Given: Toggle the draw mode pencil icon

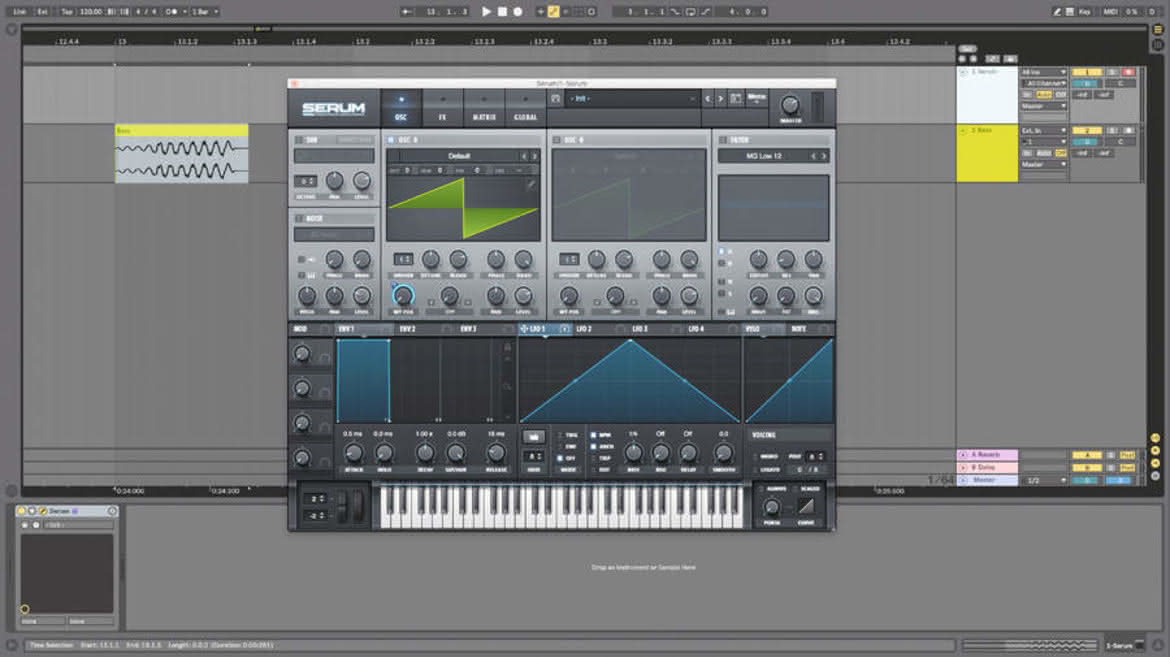Looking at the screenshot, I should pos(1057,11).
